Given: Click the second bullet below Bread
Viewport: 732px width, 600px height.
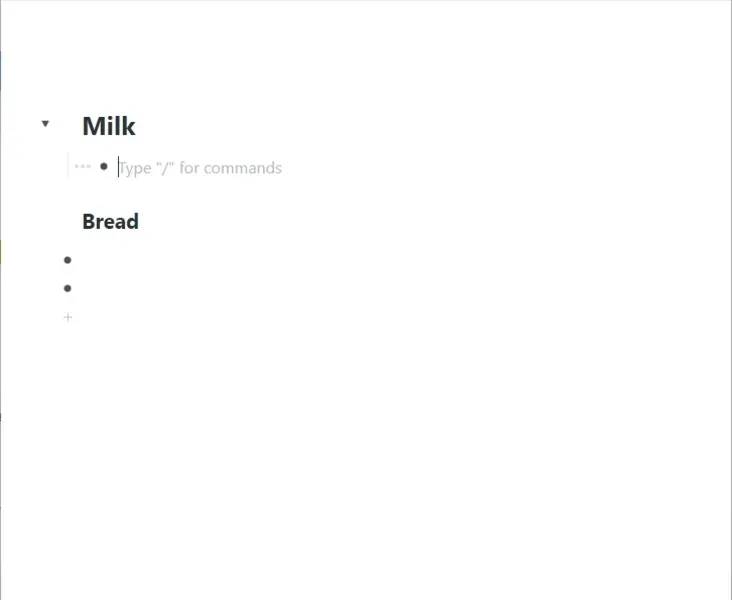Looking at the screenshot, I should pyautogui.click(x=68, y=289).
